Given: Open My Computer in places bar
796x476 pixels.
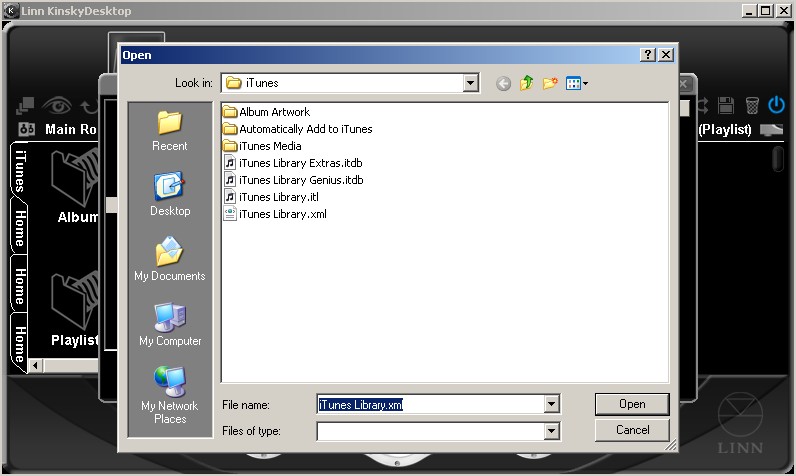Looking at the screenshot, I should pos(170,325).
